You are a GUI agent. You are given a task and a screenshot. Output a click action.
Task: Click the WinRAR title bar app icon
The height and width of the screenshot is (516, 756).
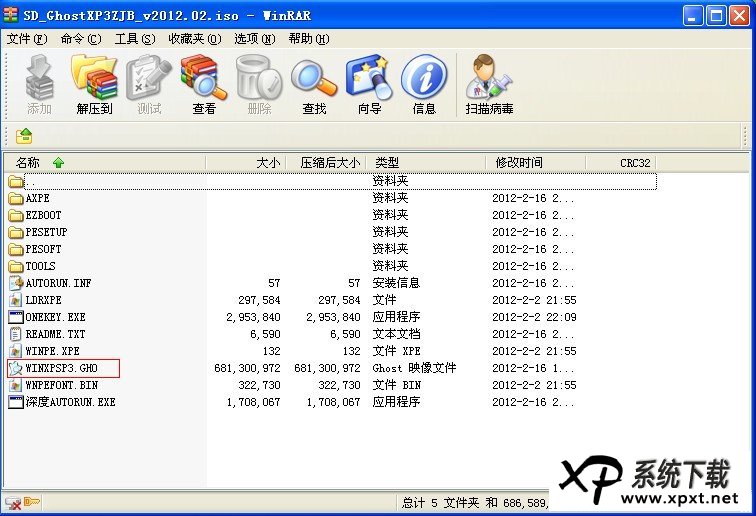coord(10,15)
